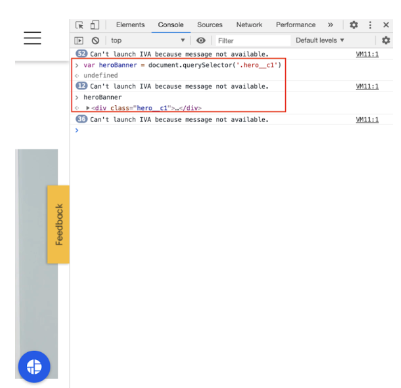Open VM11:1 link beside the 12 message
Screen dimensions: 401x388
[x=367, y=87]
